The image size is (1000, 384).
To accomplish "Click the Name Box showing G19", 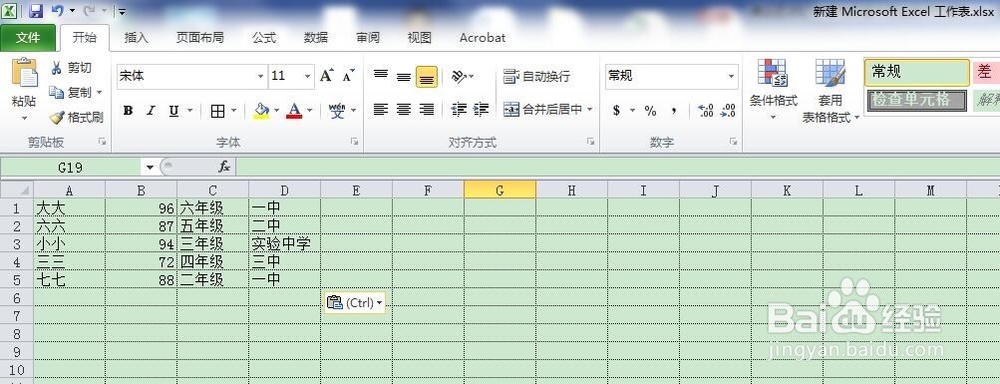I will coord(71,167).
